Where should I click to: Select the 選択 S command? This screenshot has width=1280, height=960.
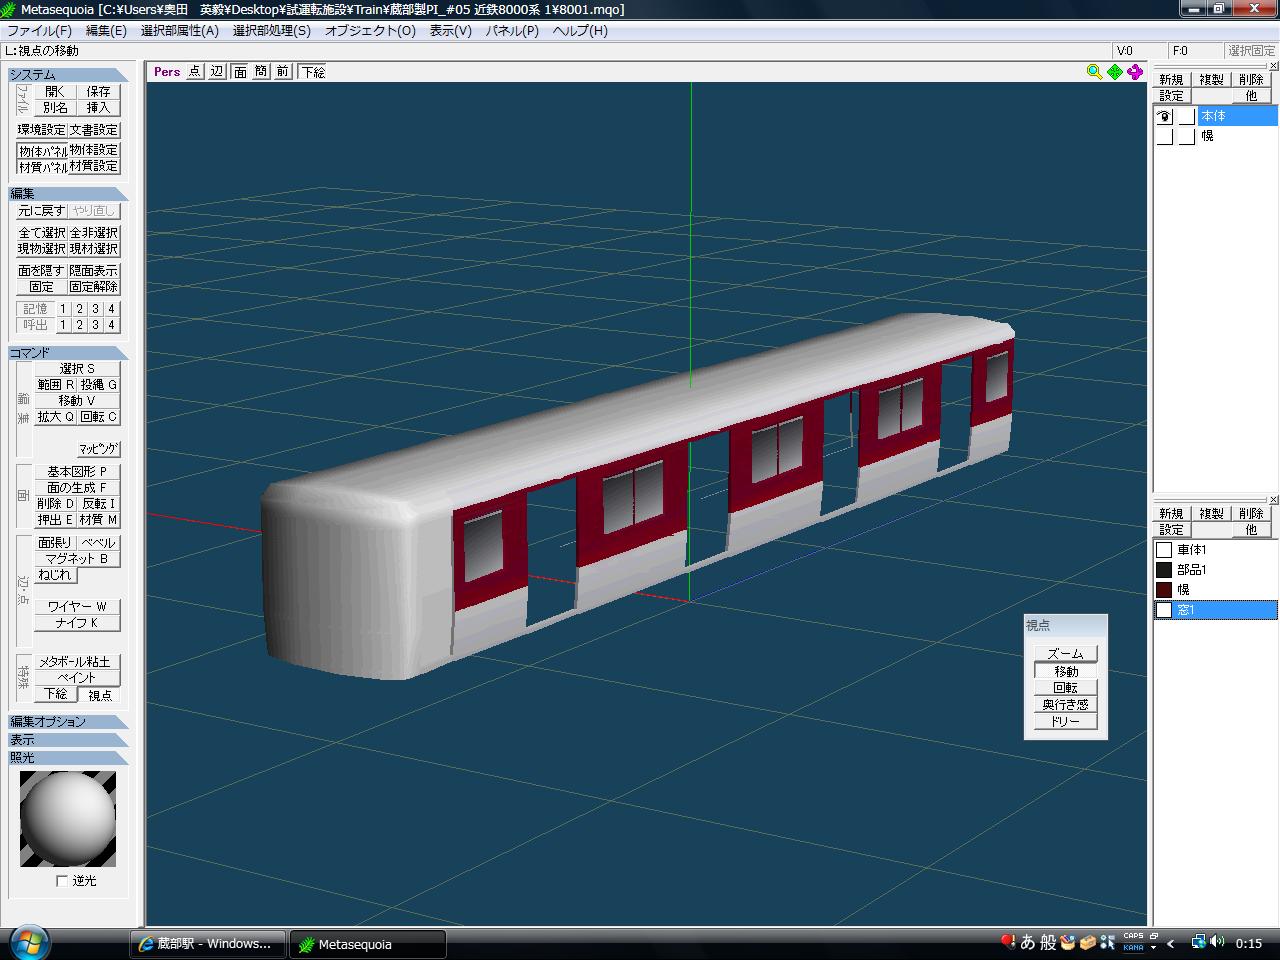77,369
